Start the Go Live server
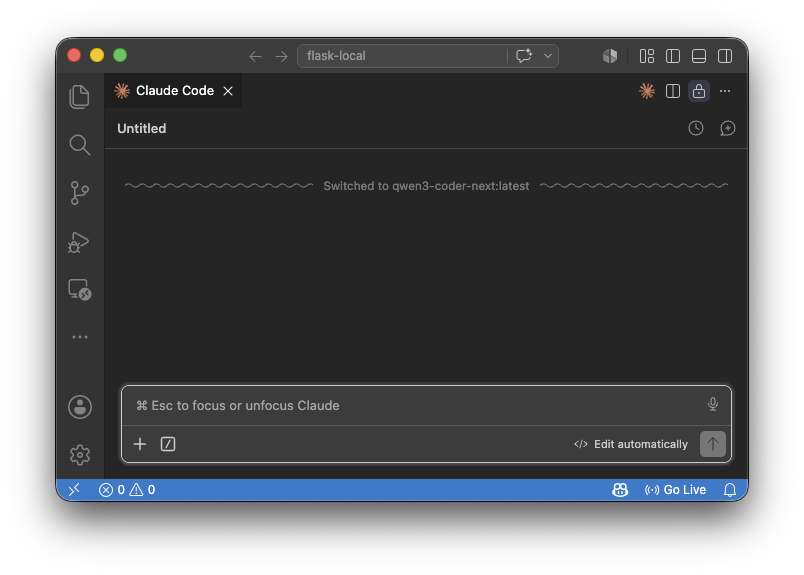Viewport: 804px width, 575px height. (675, 490)
